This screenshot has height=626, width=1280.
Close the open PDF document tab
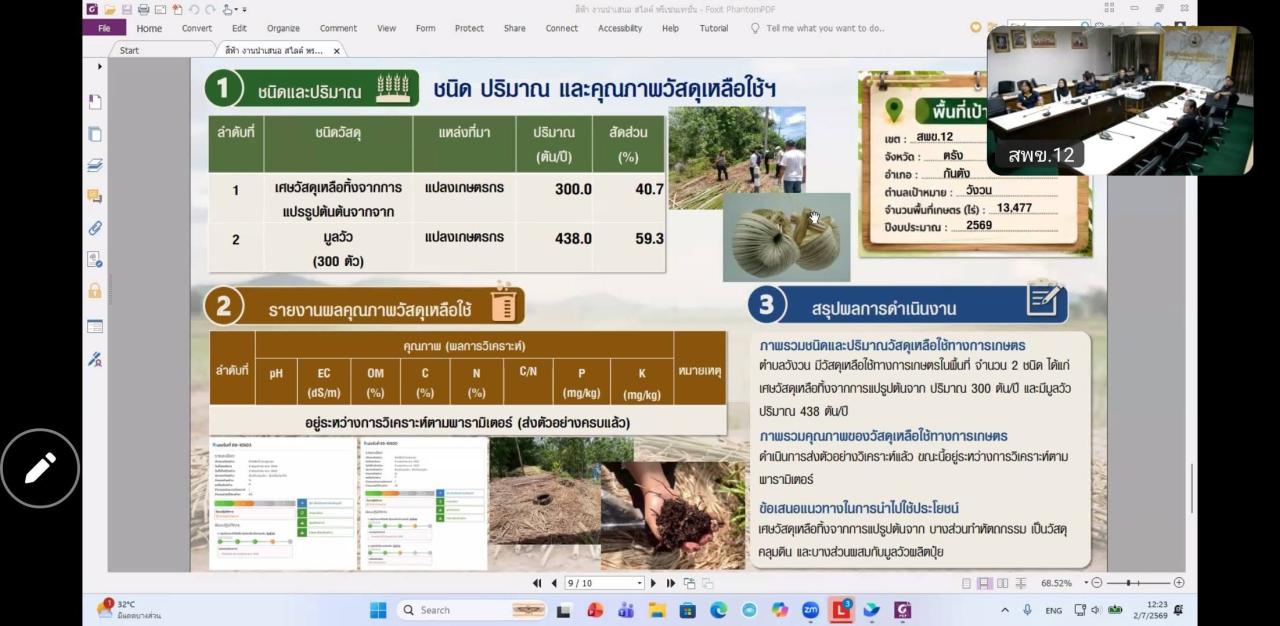click(x=337, y=50)
